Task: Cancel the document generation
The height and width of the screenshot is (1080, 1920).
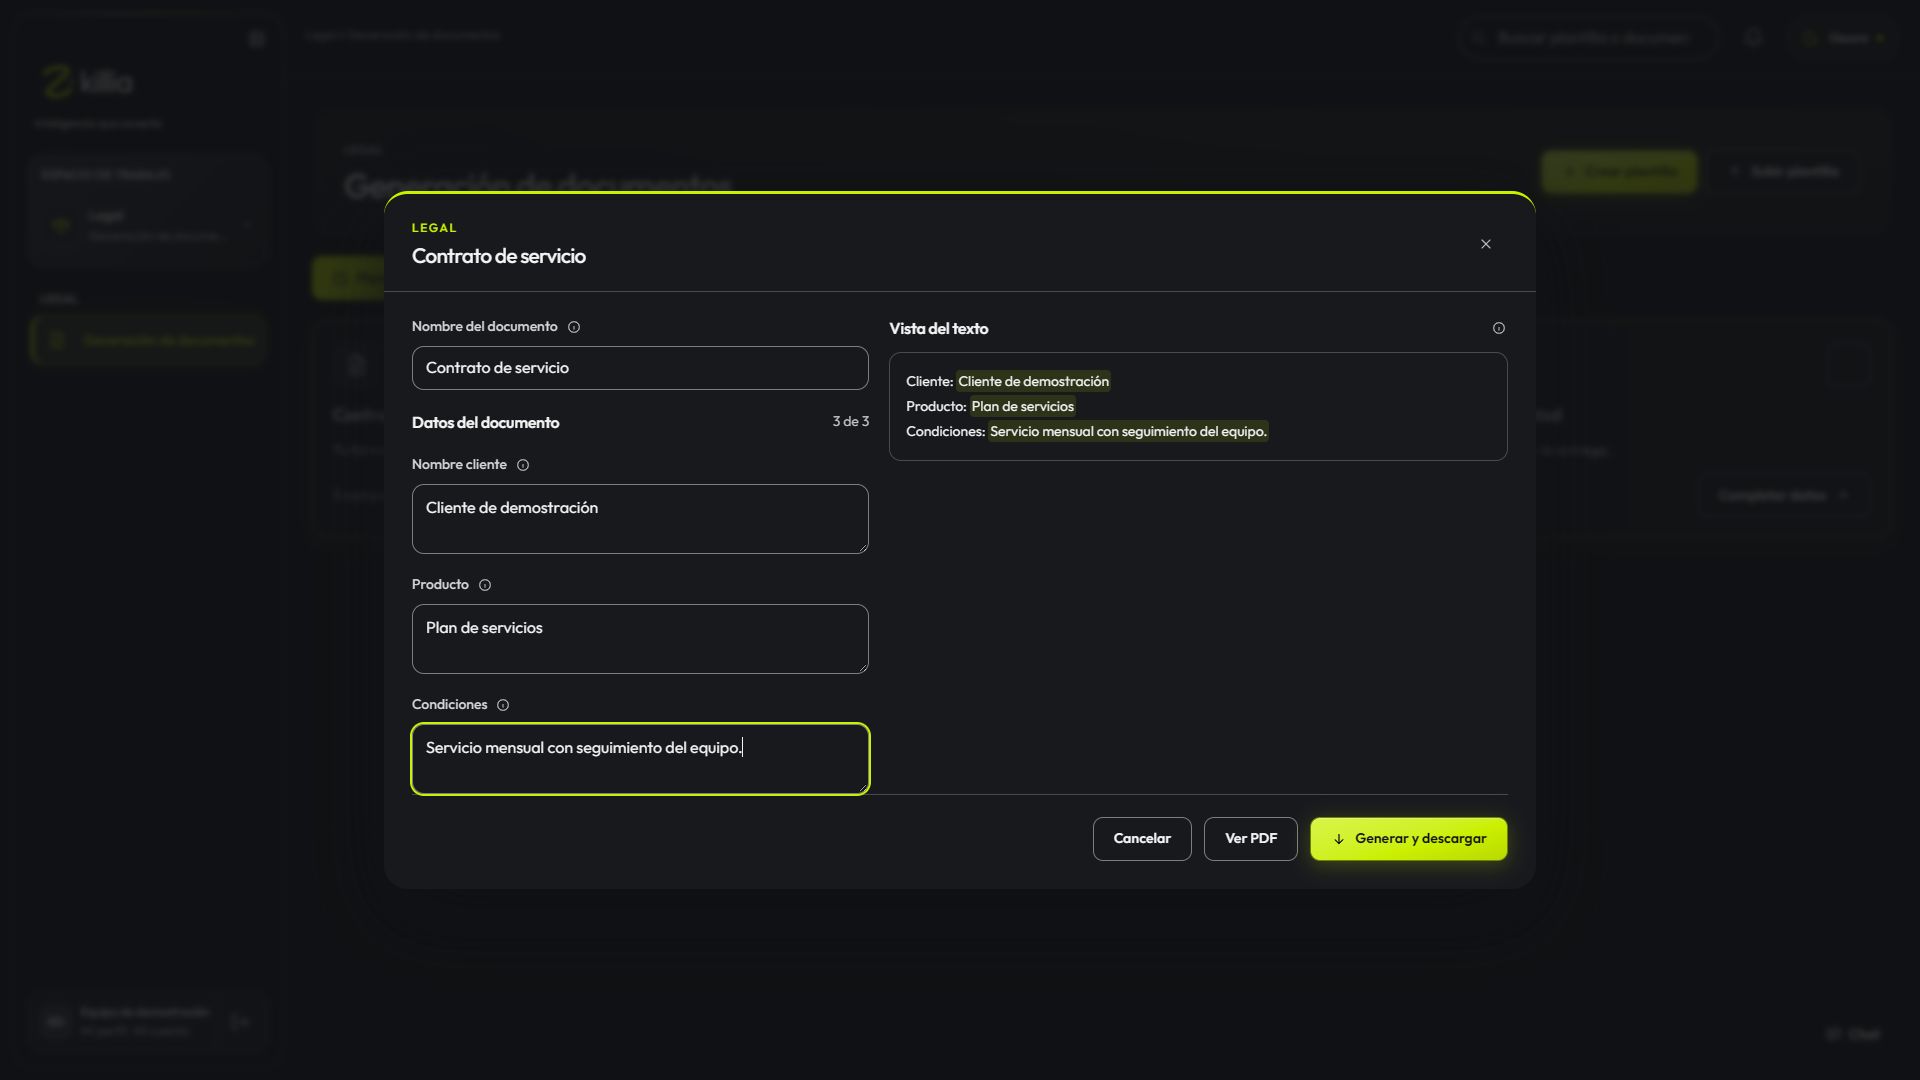Action: tap(1142, 839)
